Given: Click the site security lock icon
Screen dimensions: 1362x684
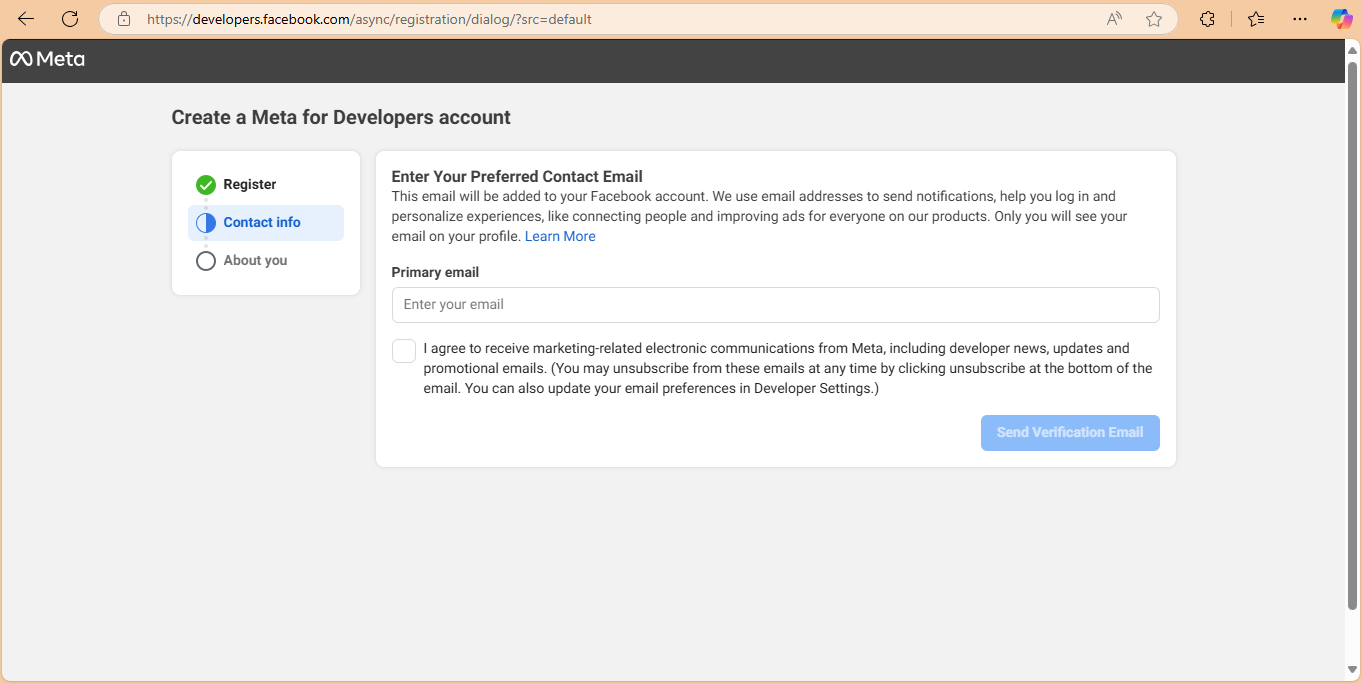Looking at the screenshot, I should (x=123, y=18).
